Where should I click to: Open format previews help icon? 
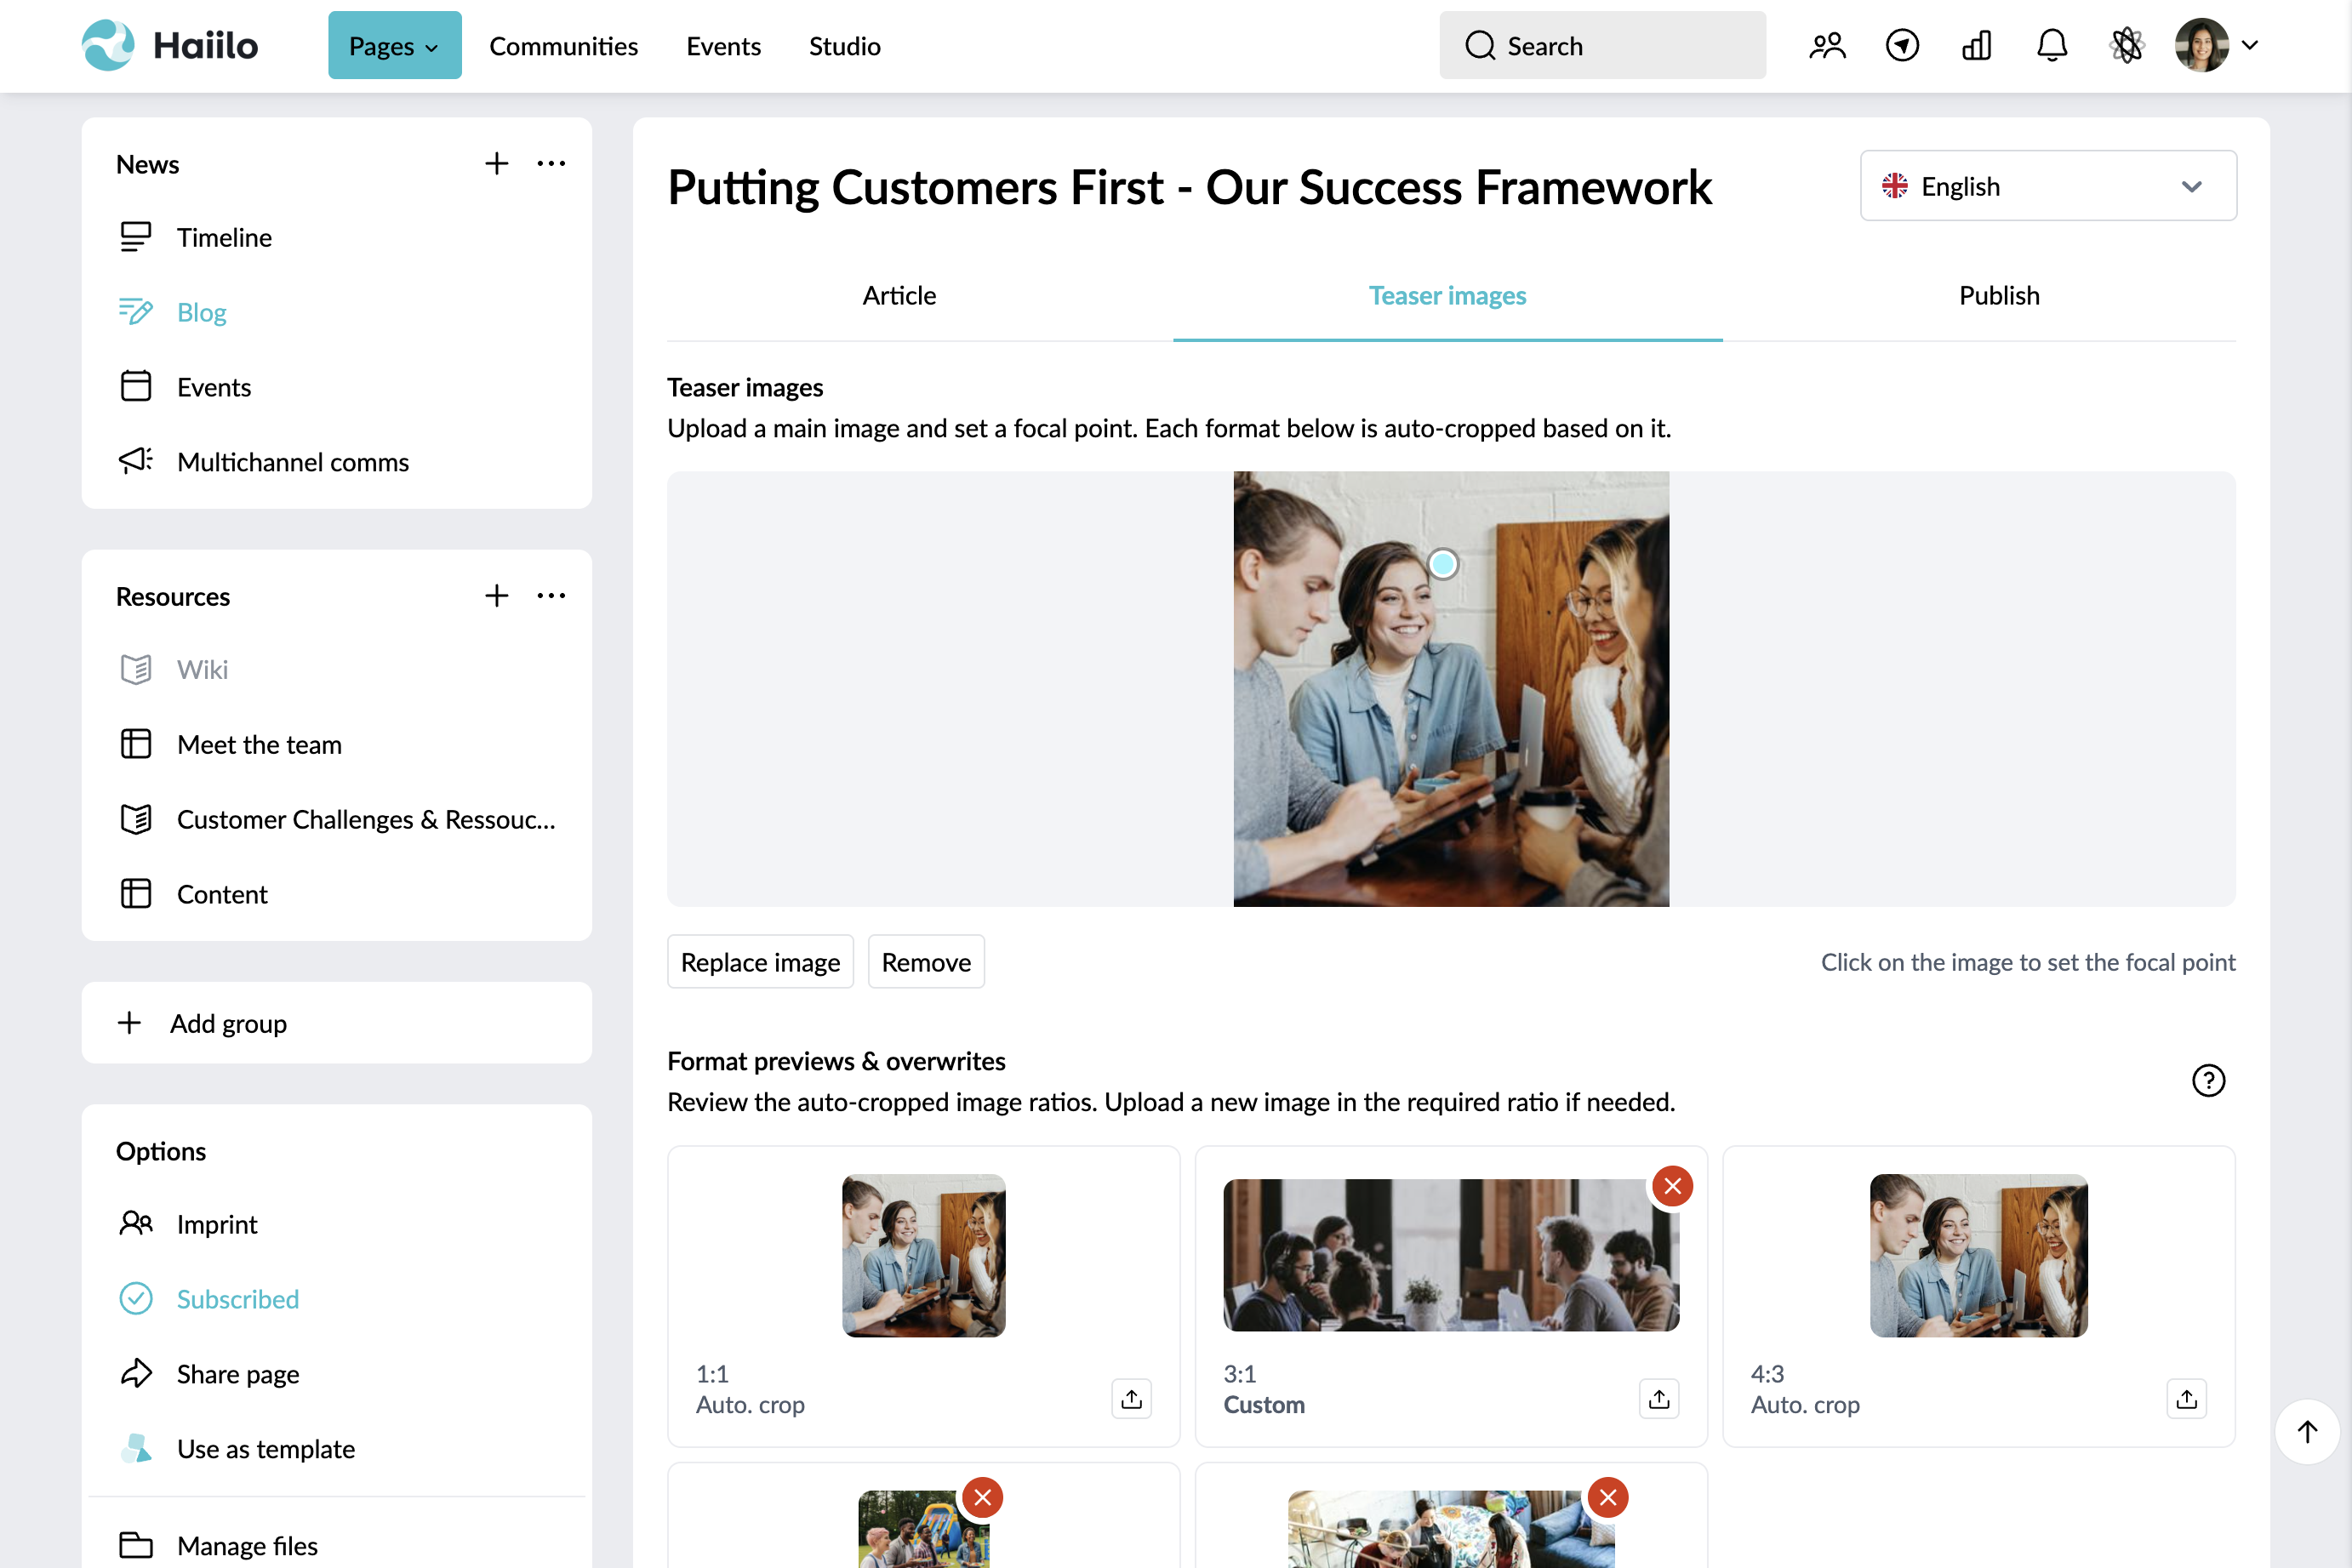2208,1080
